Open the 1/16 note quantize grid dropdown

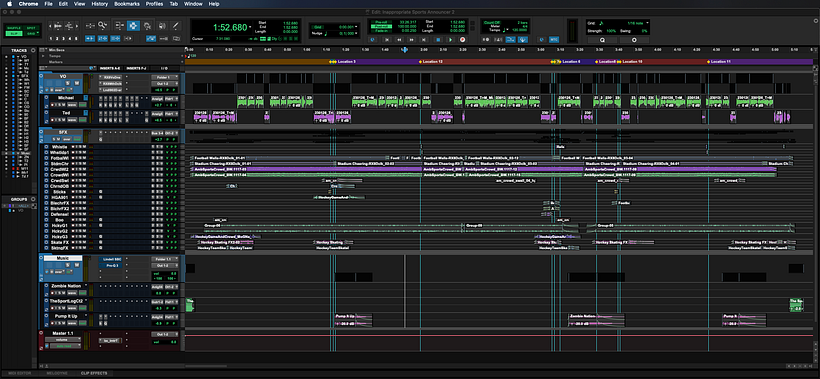647,22
